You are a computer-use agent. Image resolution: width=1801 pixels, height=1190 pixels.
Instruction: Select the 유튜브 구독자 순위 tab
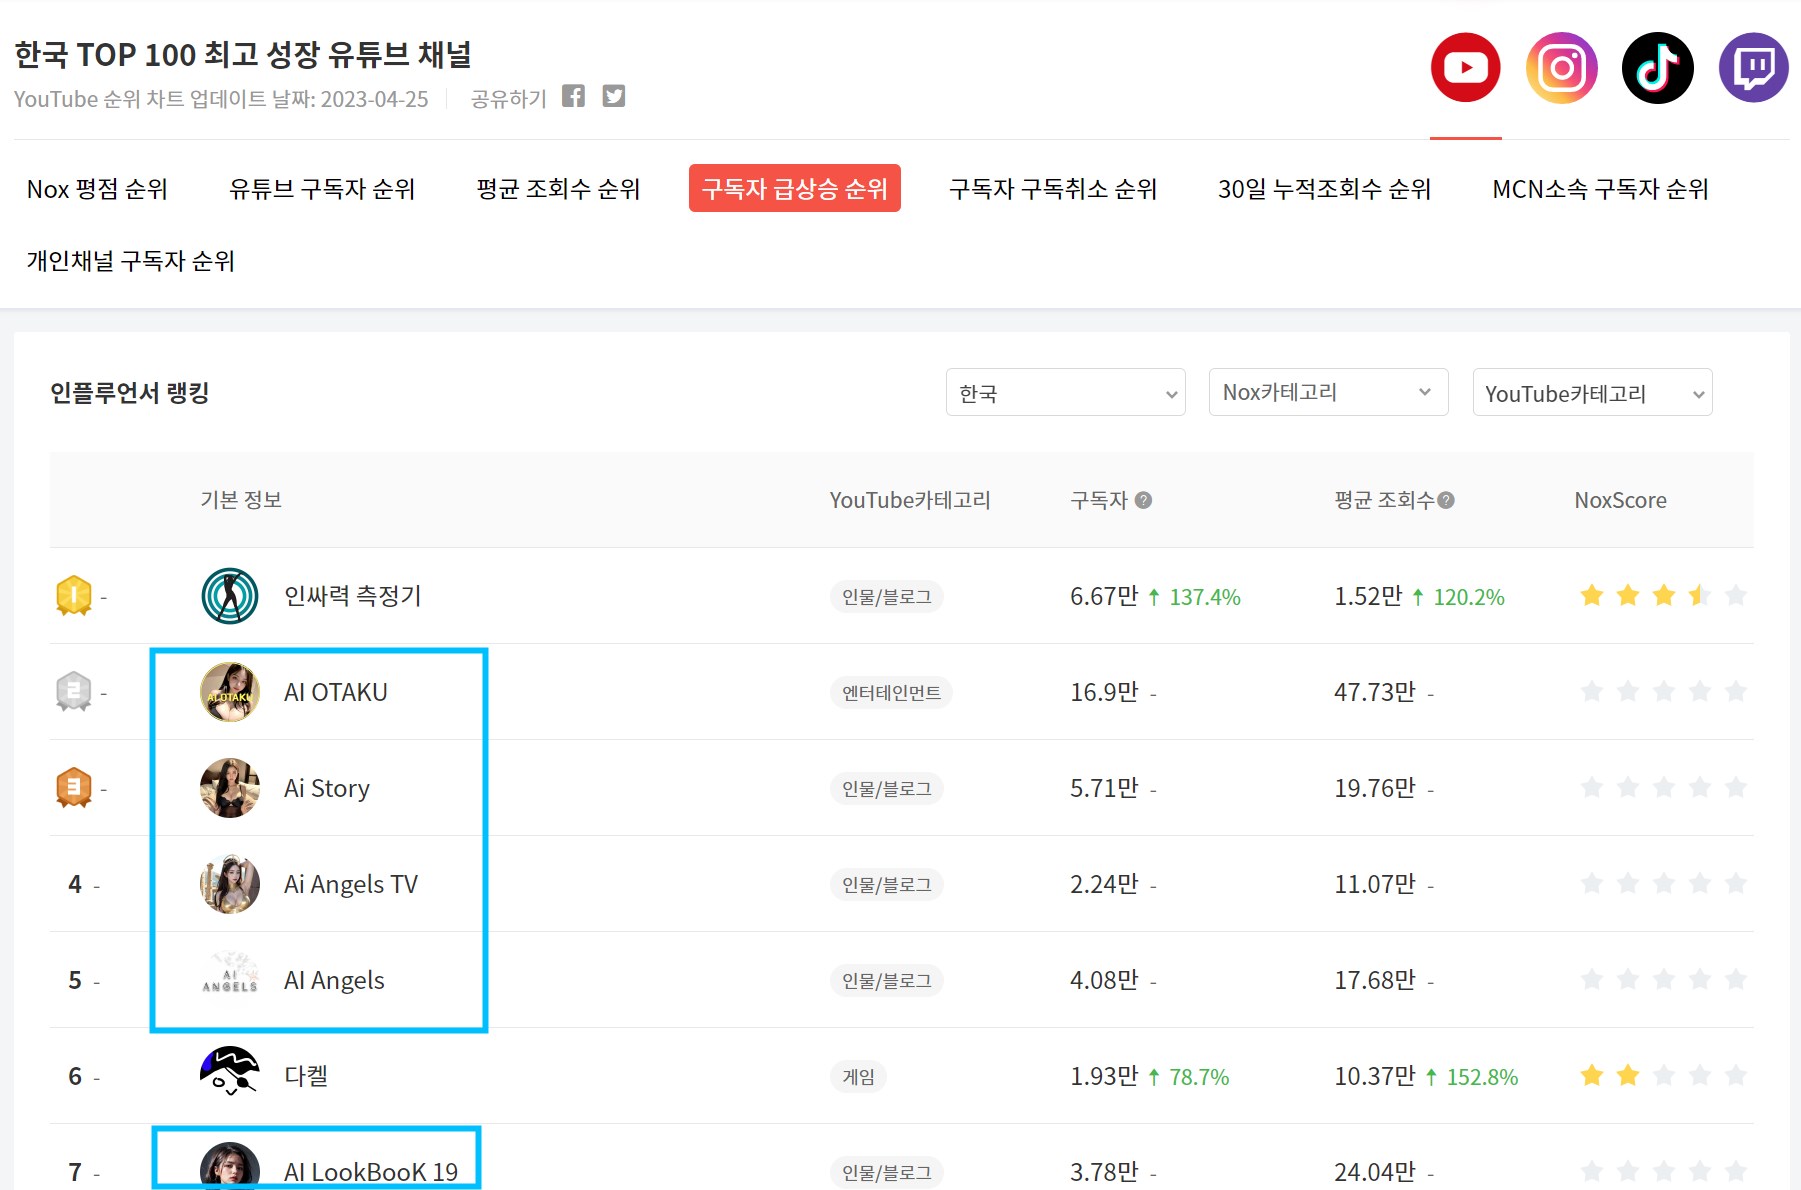pyautogui.click(x=322, y=189)
